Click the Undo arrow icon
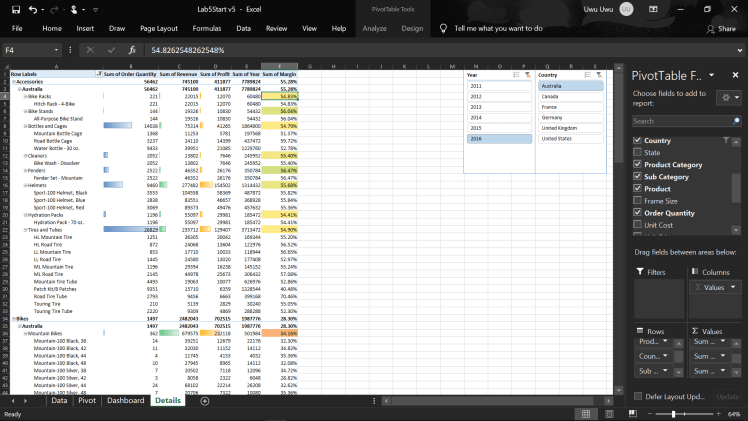 coord(32,9)
